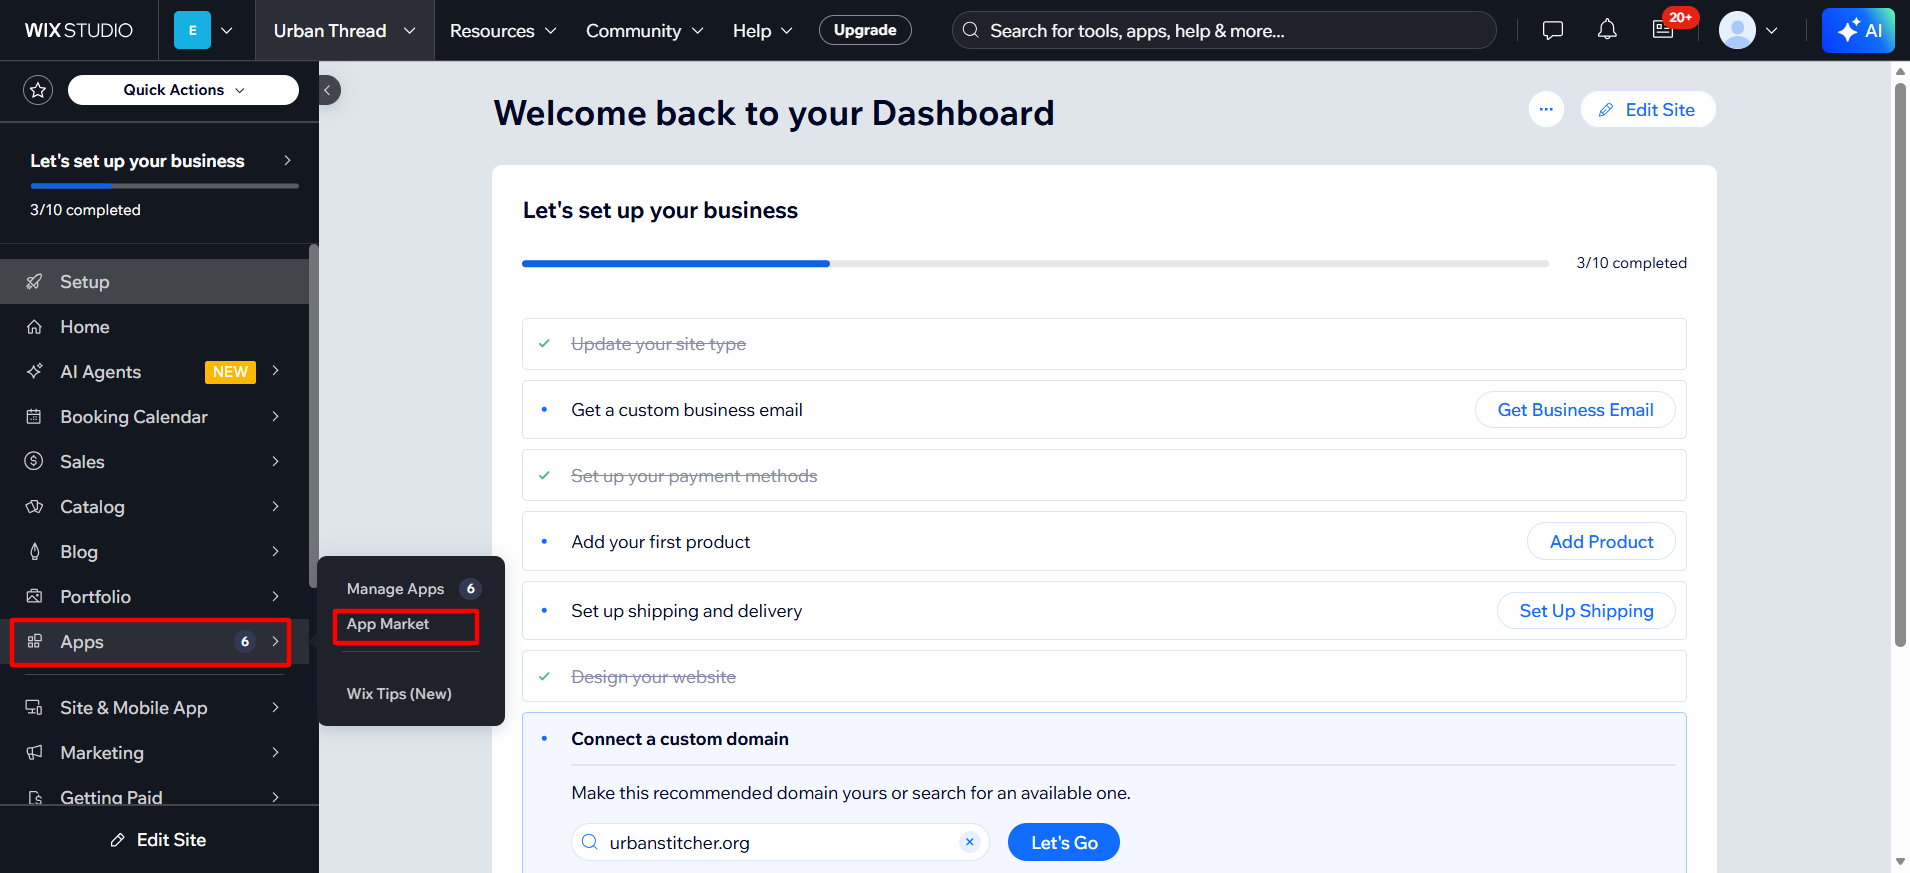This screenshot has height=873, width=1910.
Task: Open the blue E workspace avatar
Action: click(192, 30)
